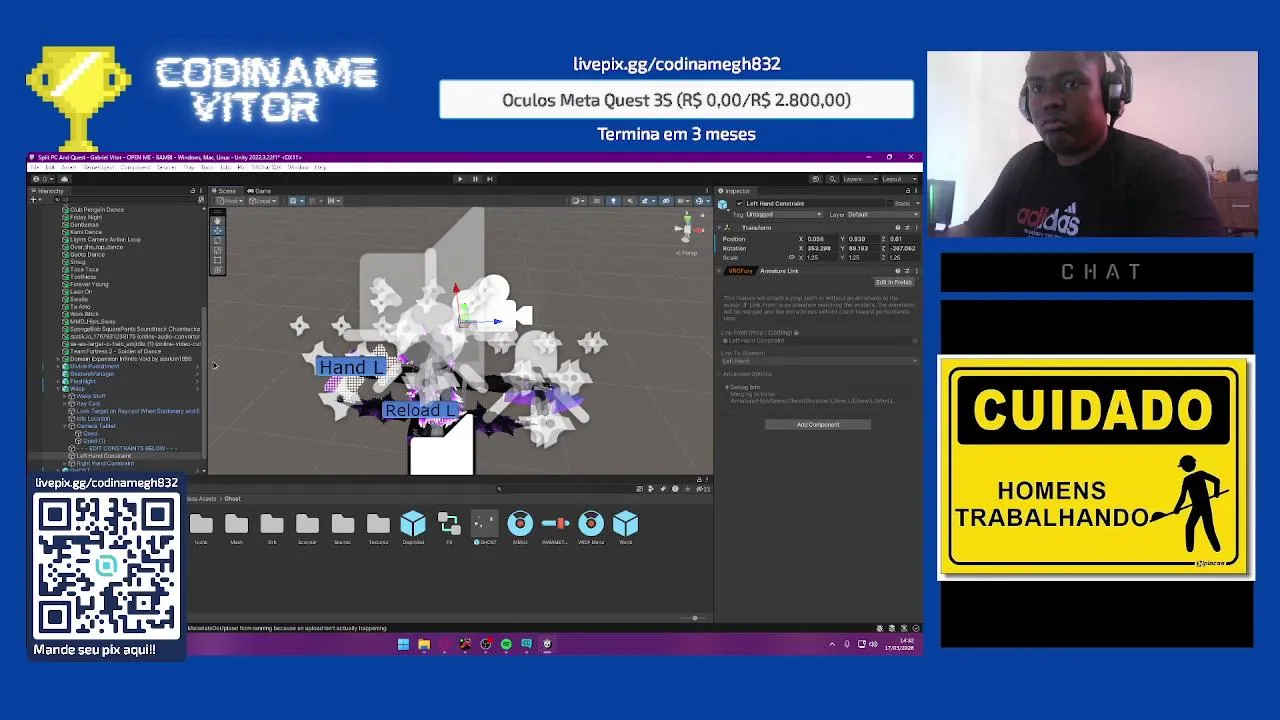Image resolution: width=1280 pixels, height=720 pixels.
Task: Open the Icons folder in Project
Action: coord(201,527)
